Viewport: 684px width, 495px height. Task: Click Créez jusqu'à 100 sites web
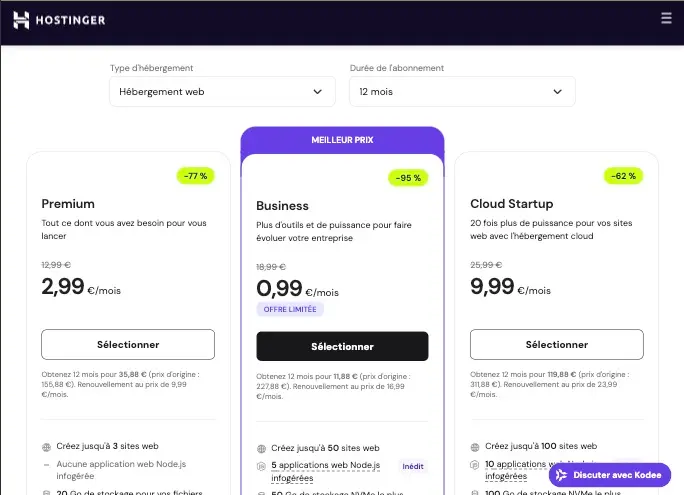[541, 446]
